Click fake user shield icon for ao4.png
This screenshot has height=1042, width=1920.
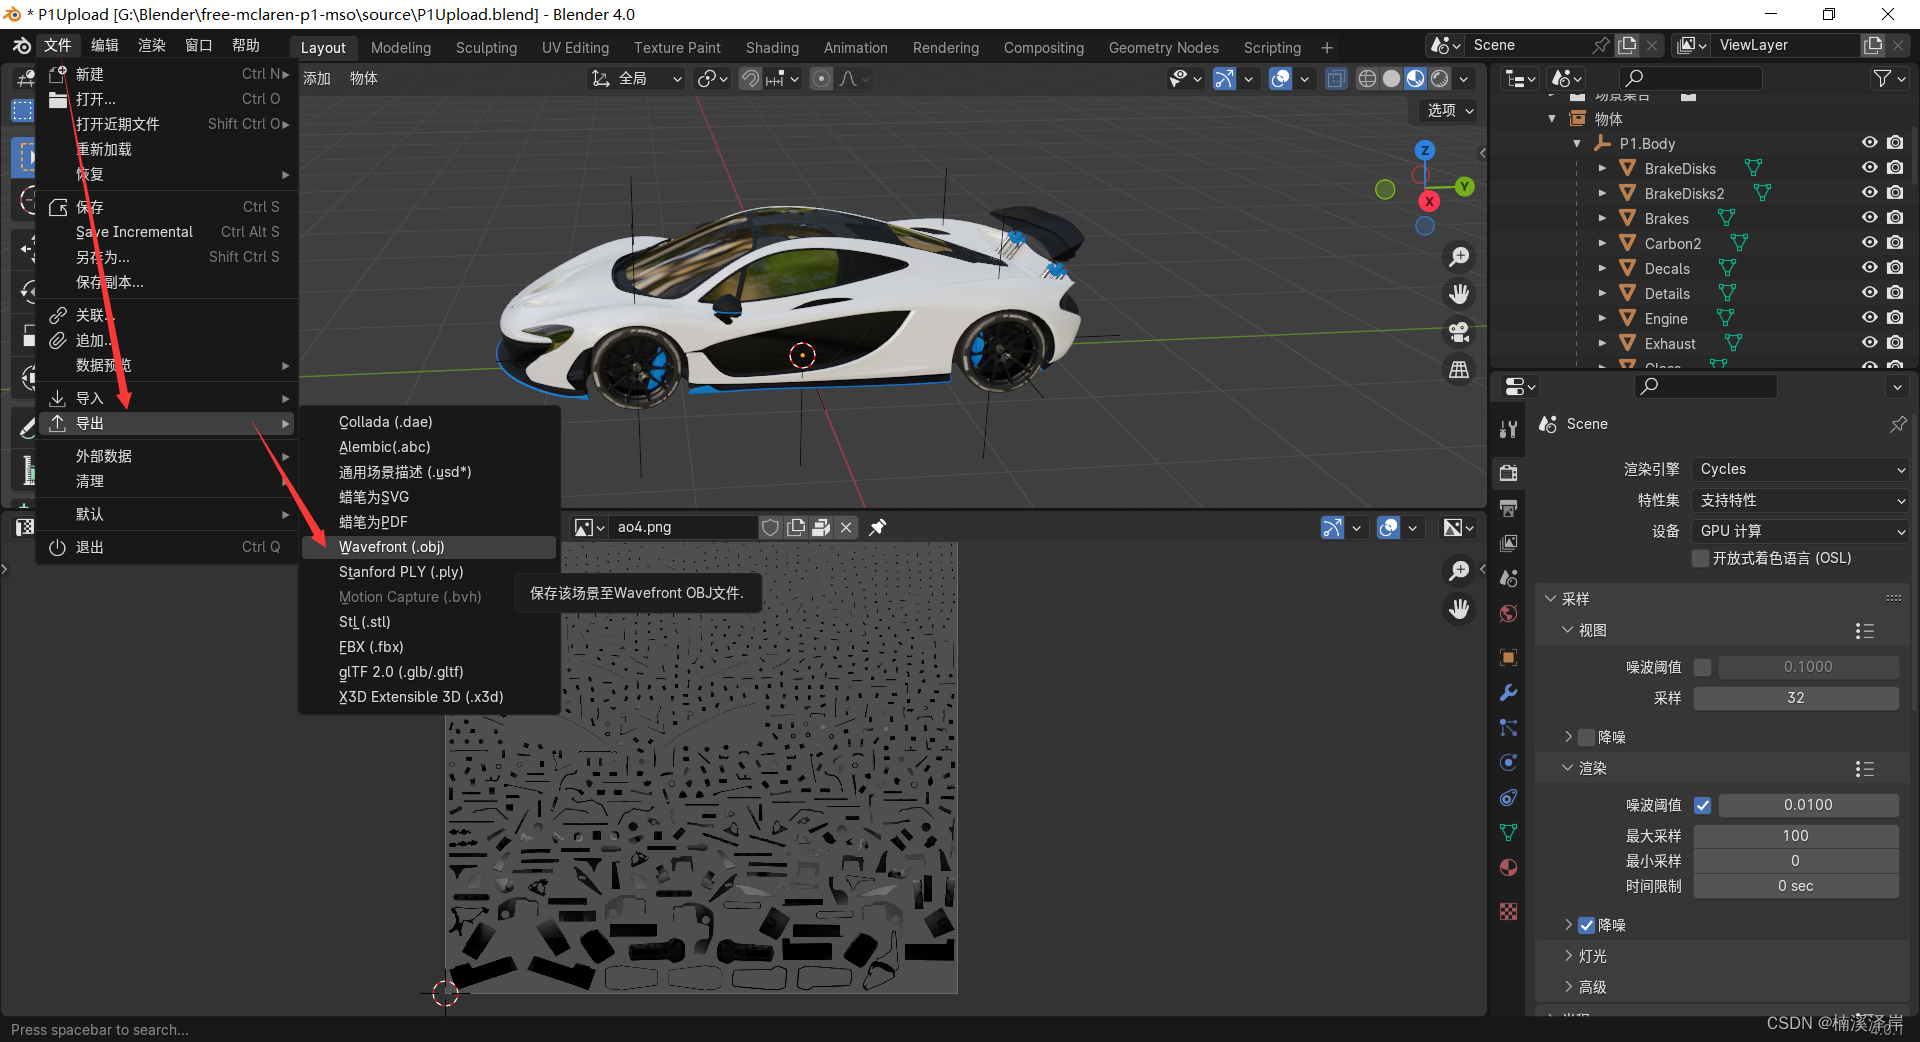tap(770, 527)
